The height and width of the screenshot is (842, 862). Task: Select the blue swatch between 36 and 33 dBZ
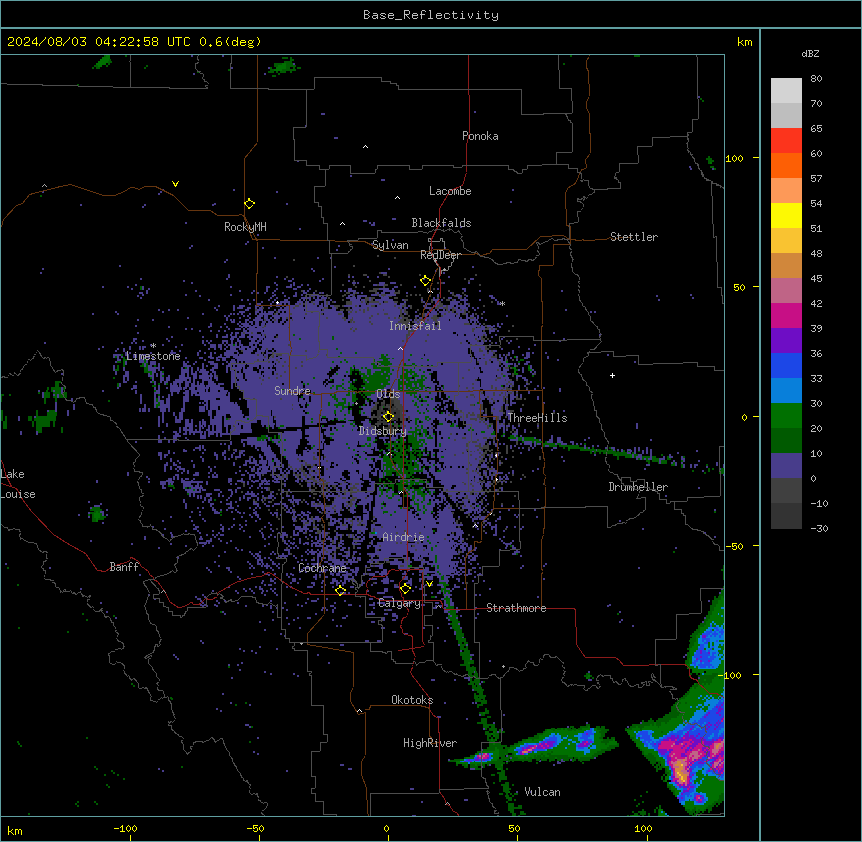coord(786,365)
